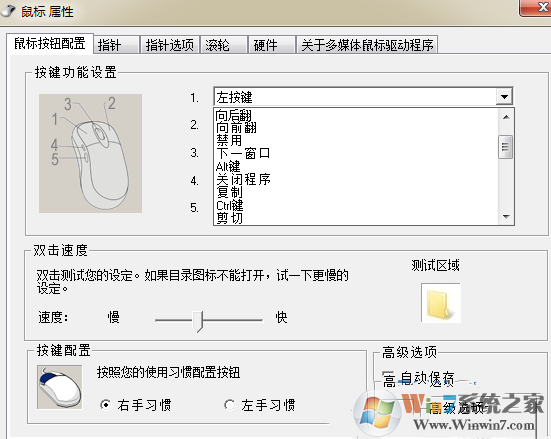Select the 左手习惯 radio button
The width and height of the screenshot is (551, 439).
[229, 405]
